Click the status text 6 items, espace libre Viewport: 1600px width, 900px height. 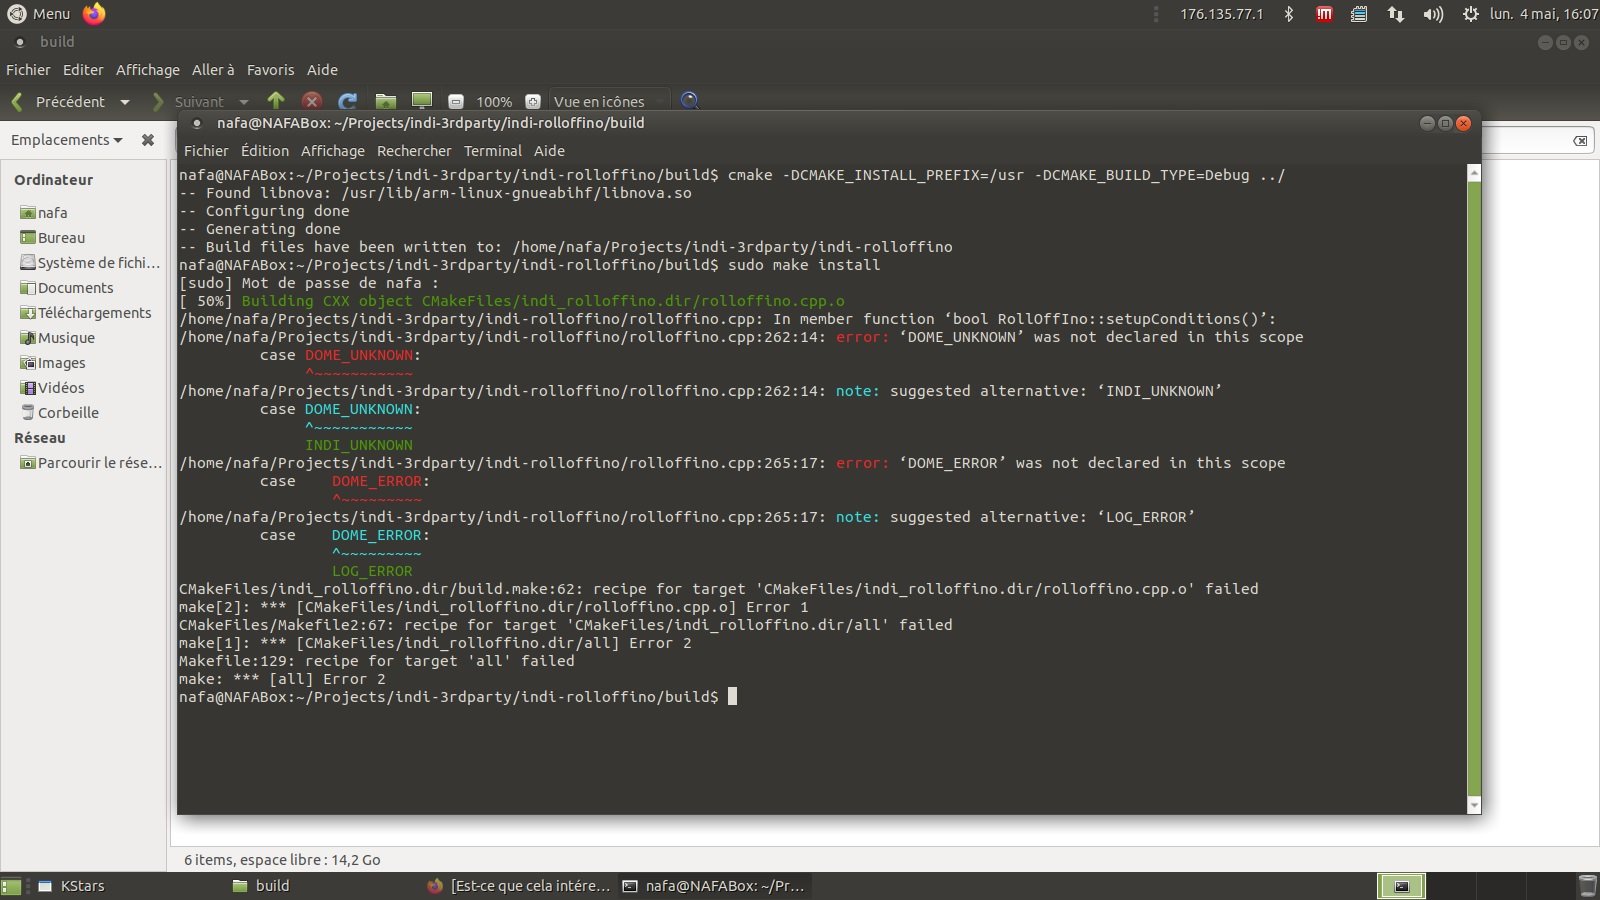282,860
